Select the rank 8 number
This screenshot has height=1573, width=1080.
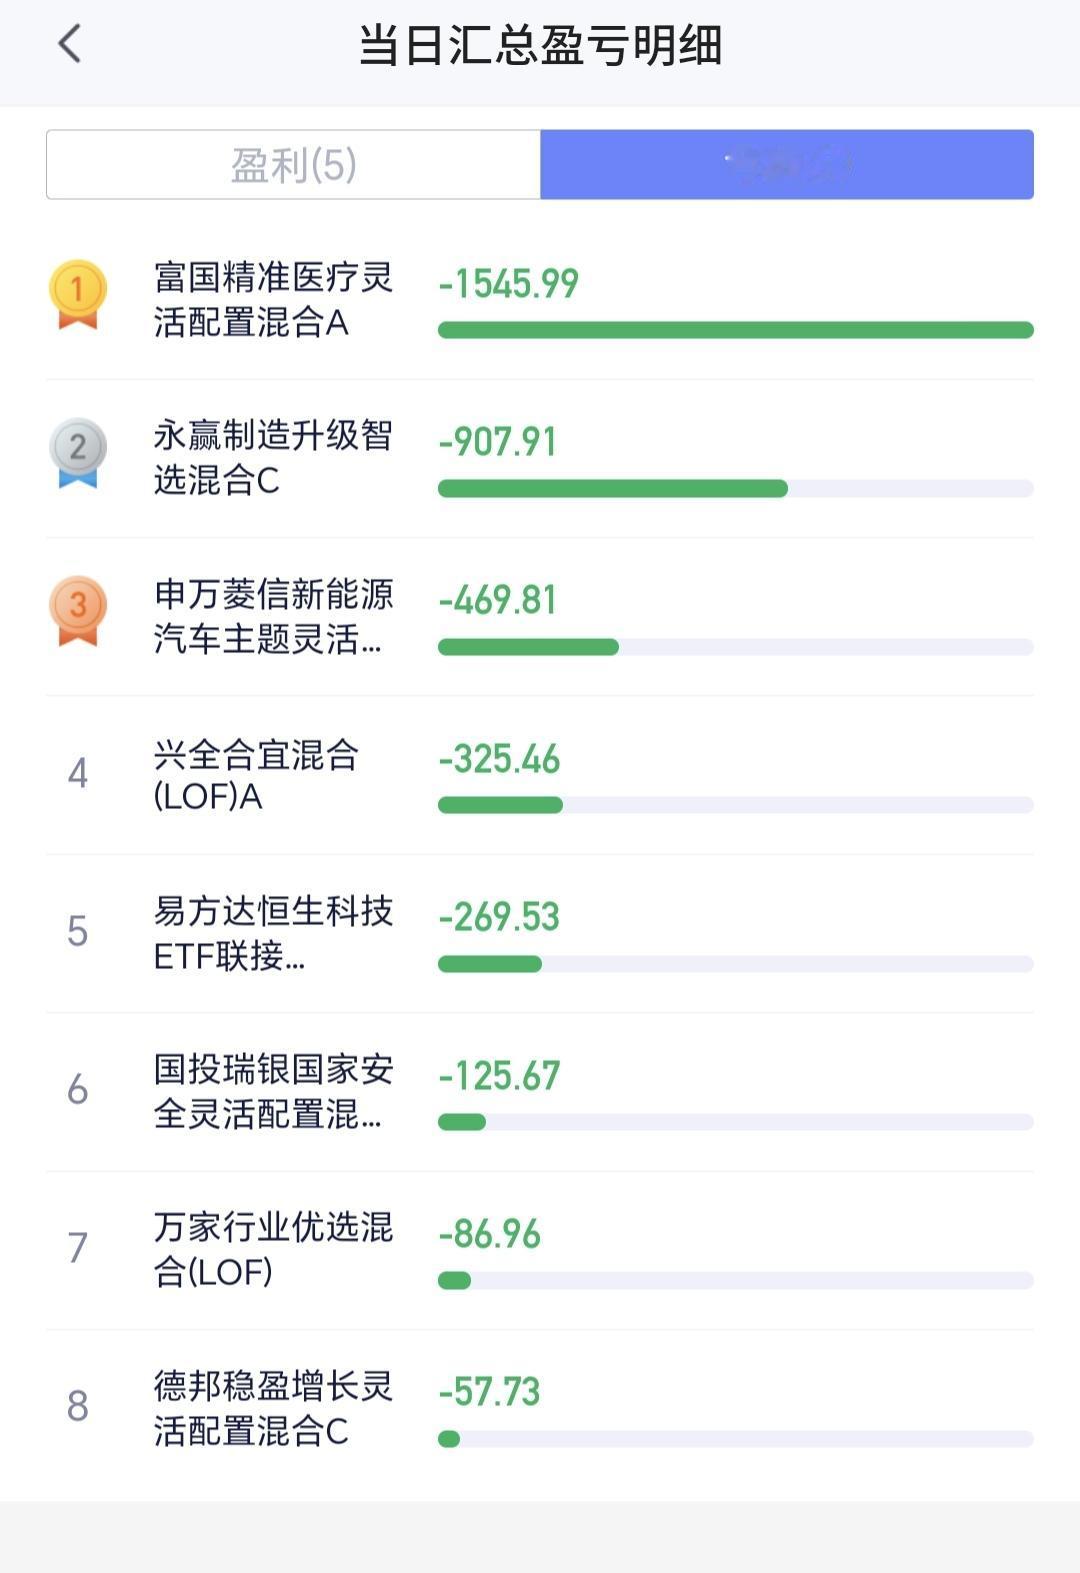[78, 1406]
